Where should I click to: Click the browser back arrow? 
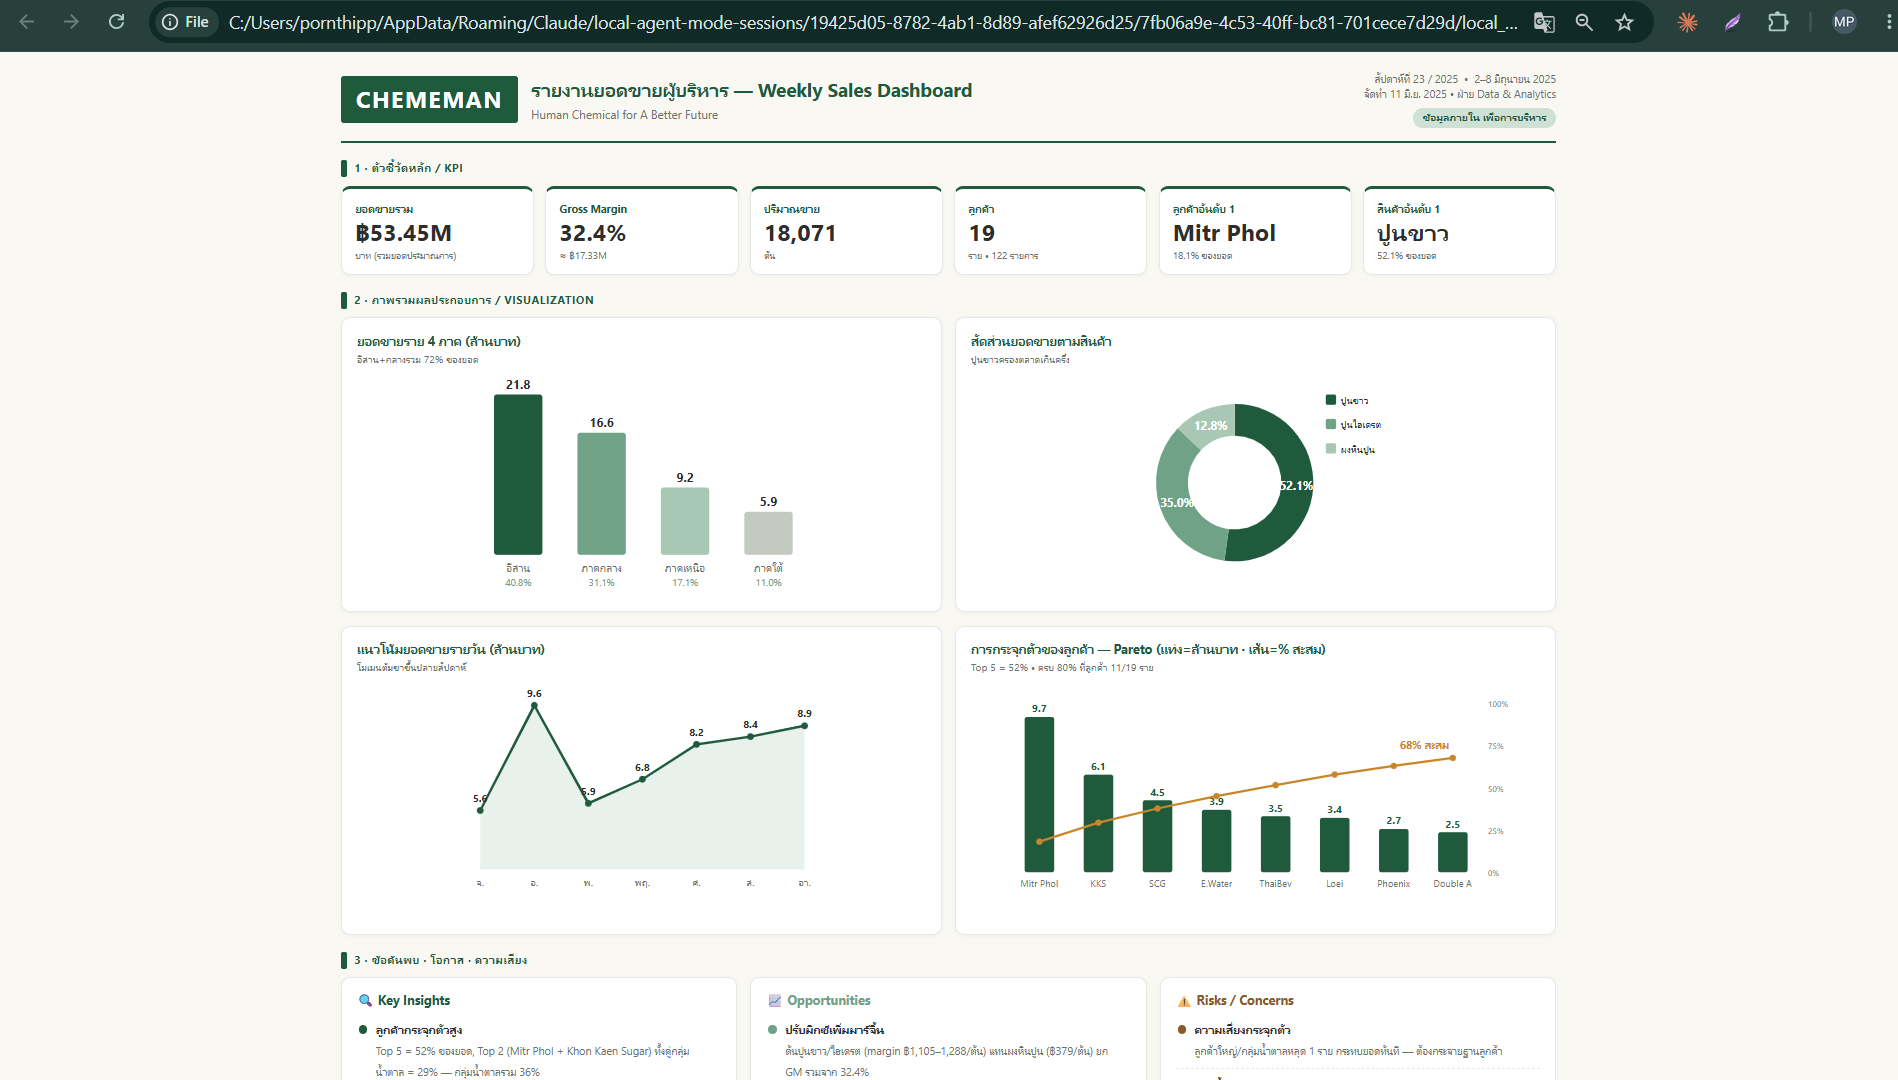(x=27, y=22)
